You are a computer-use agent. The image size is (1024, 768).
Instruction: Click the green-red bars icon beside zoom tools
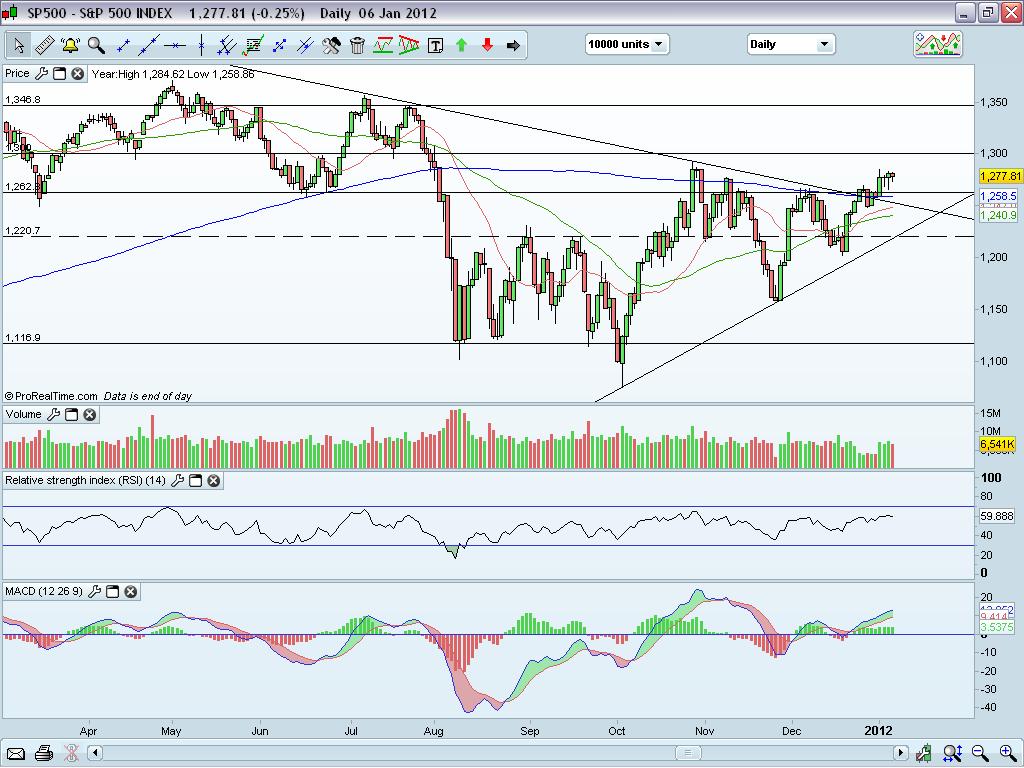[x=923, y=754]
